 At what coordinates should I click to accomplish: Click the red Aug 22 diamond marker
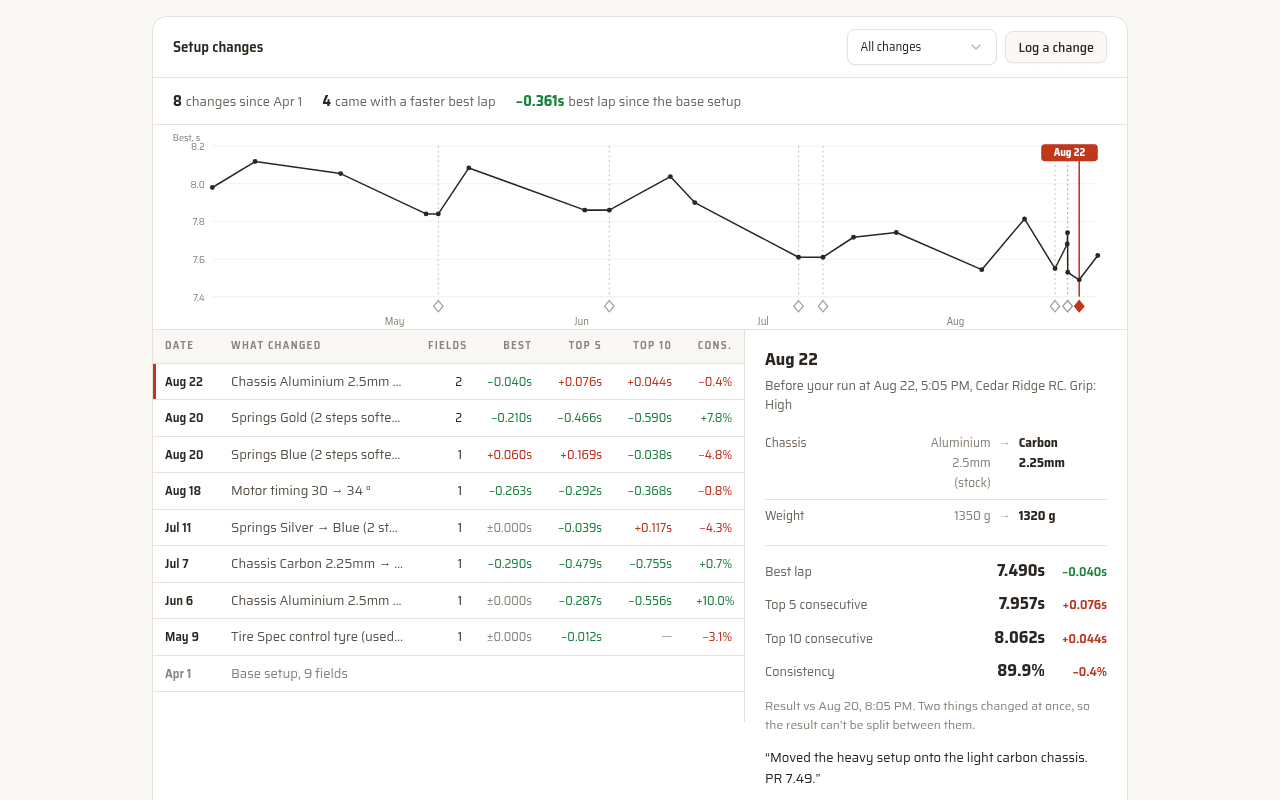(1079, 306)
